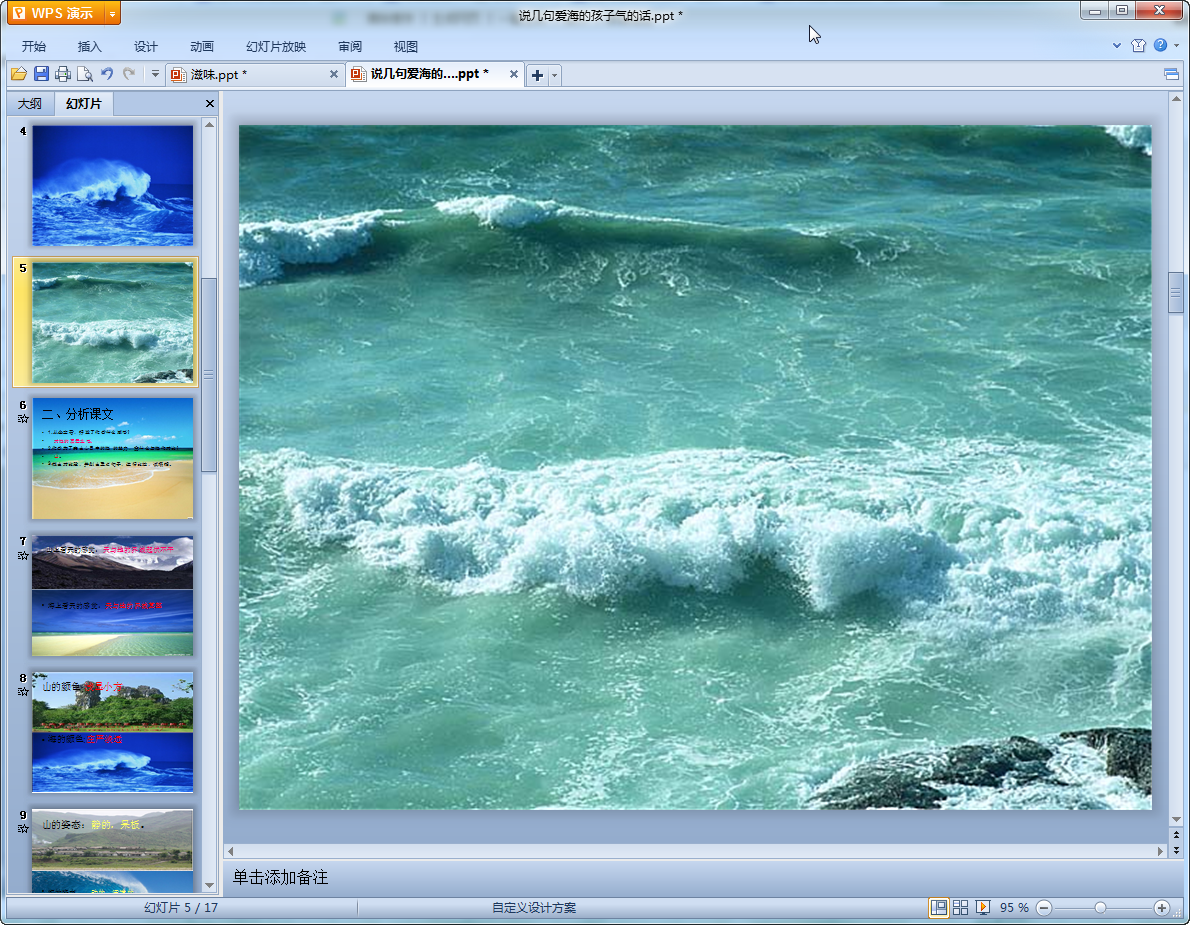Switch to the 滋味.ppt document tab
The image size is (1190, 925).
click(218, 75)
